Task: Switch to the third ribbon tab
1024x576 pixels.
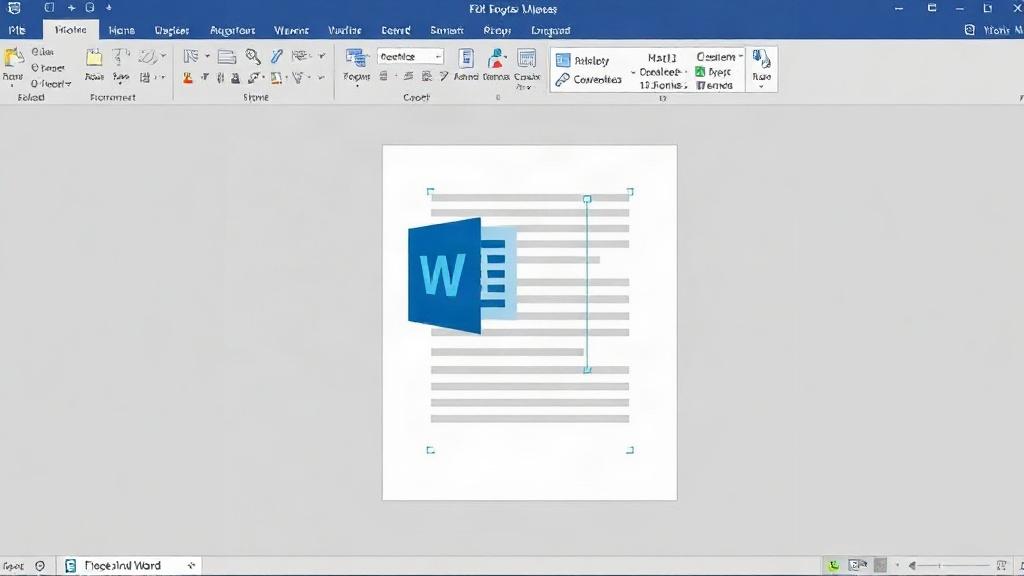Action: tap(121, 30)
